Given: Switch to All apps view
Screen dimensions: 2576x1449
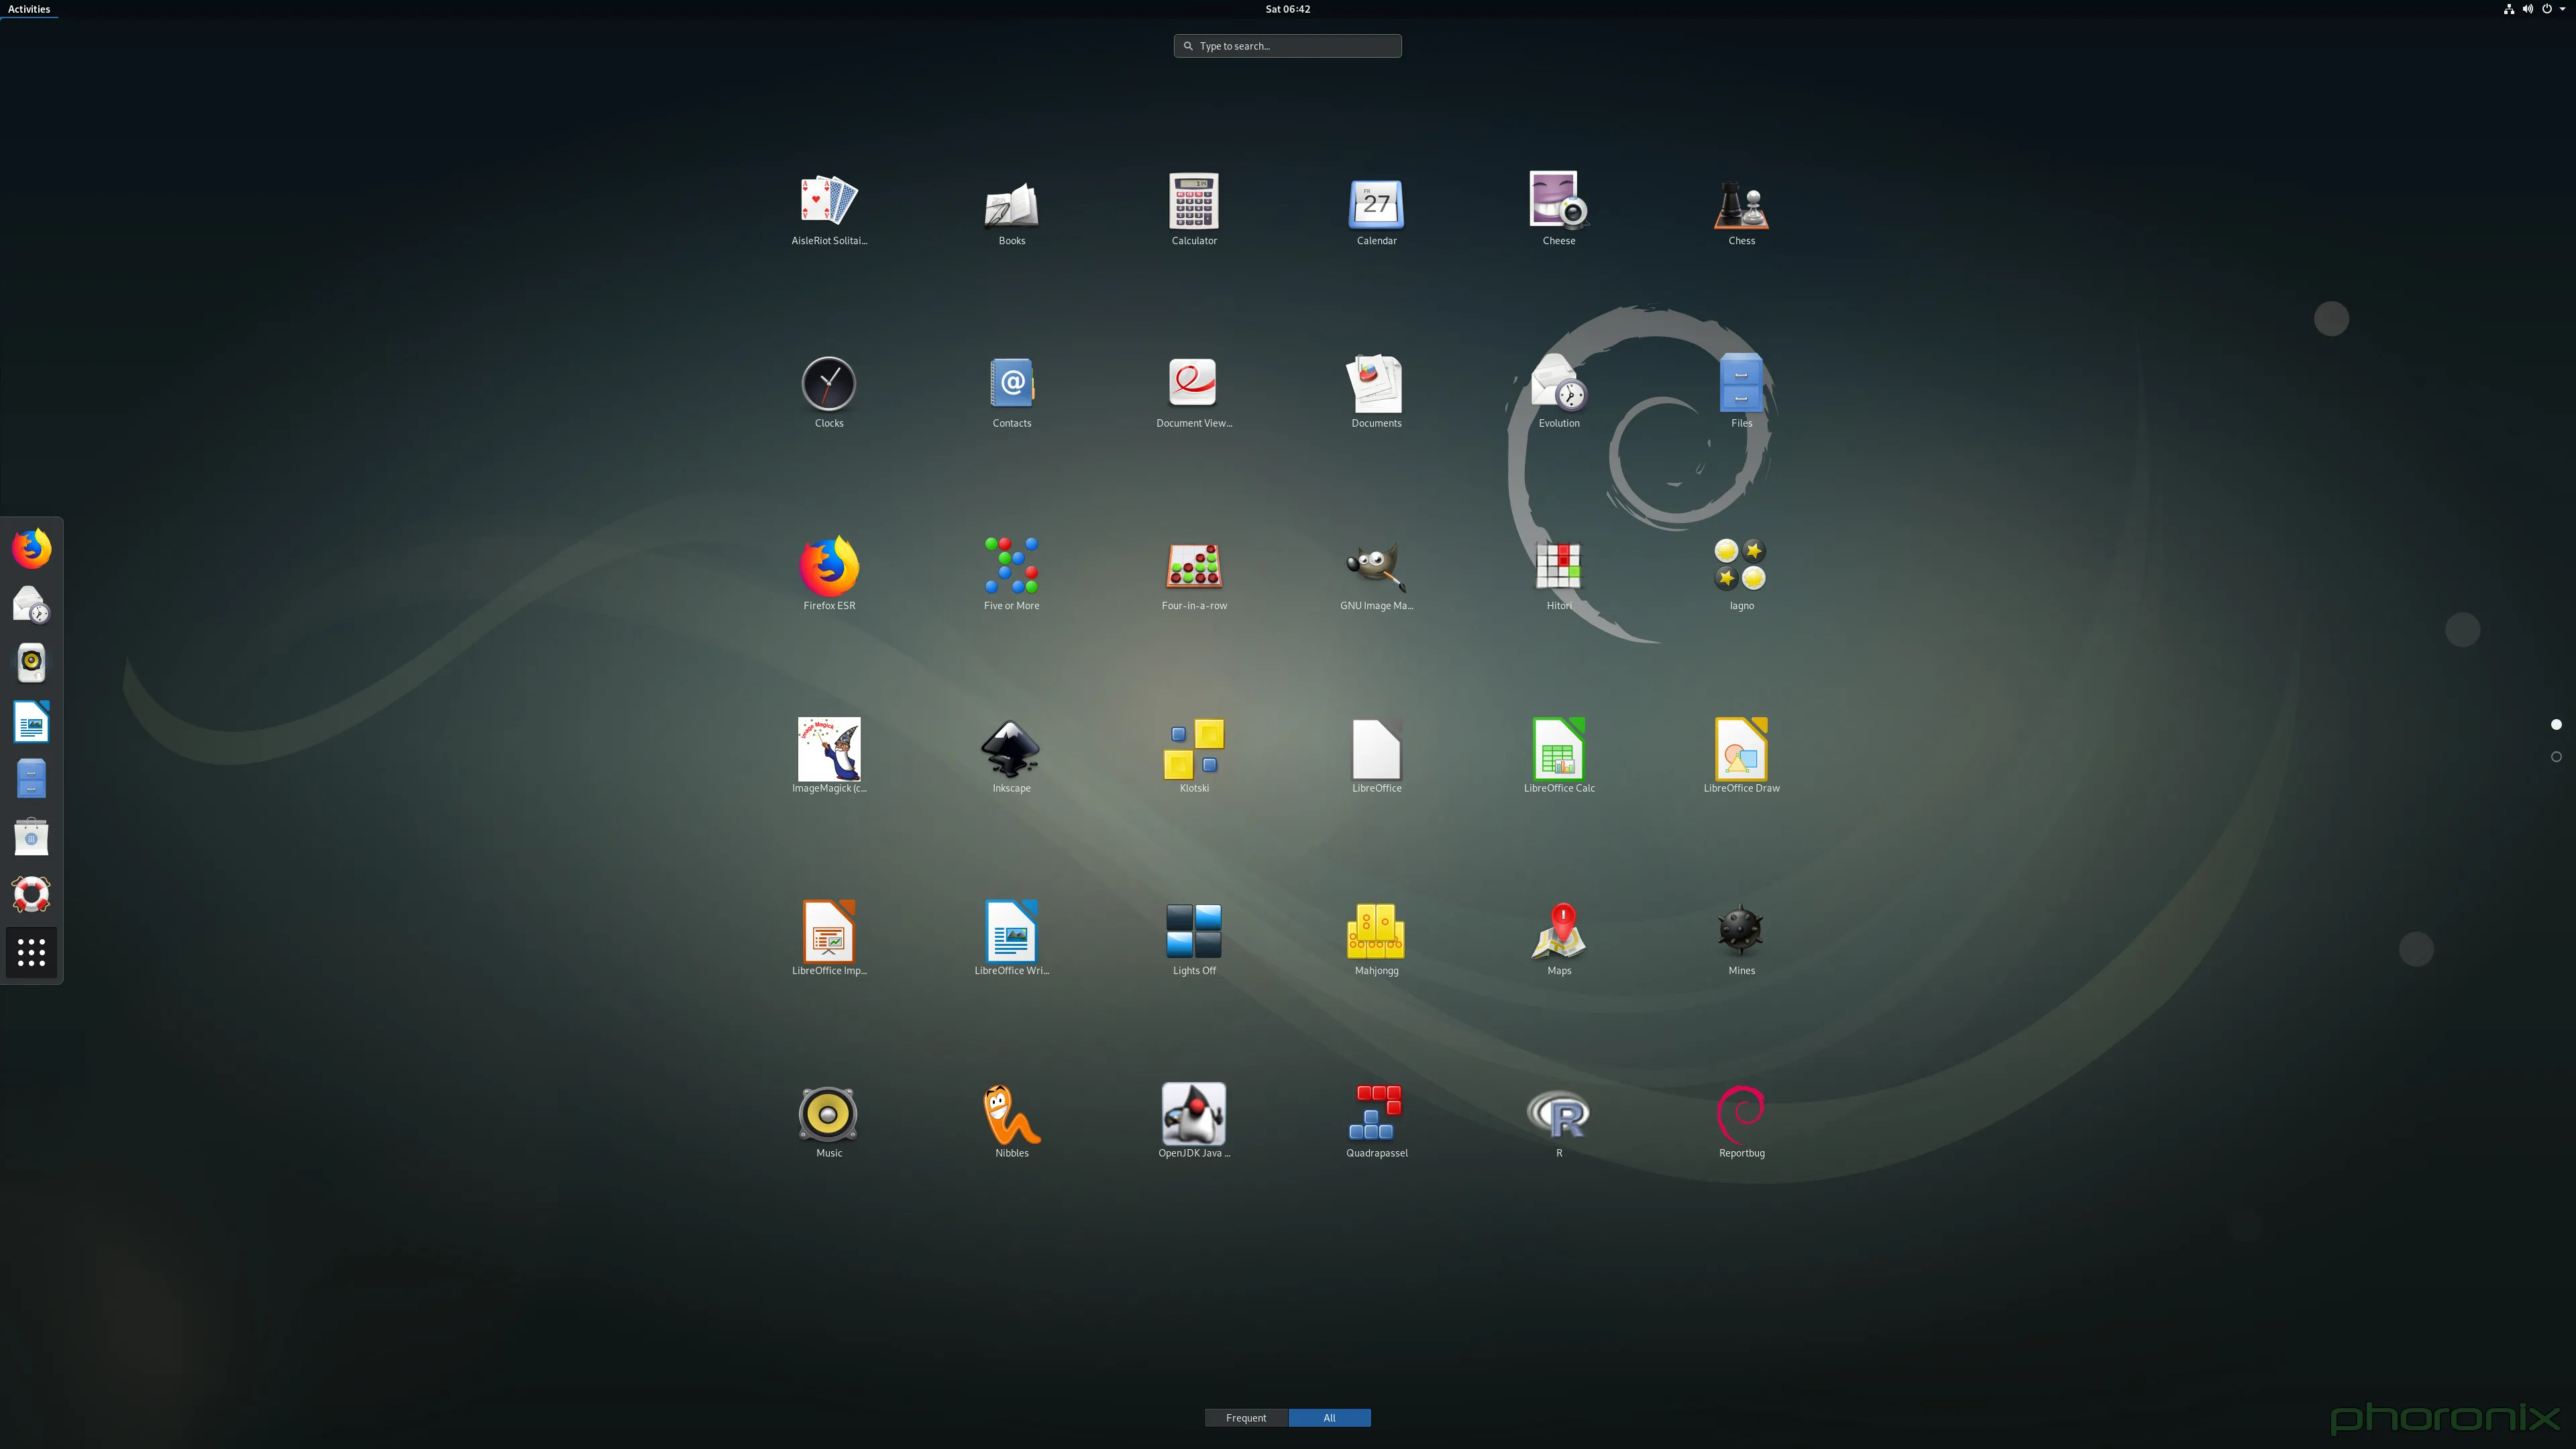Looking at the screenshot, I should tap(1329, 1417).
